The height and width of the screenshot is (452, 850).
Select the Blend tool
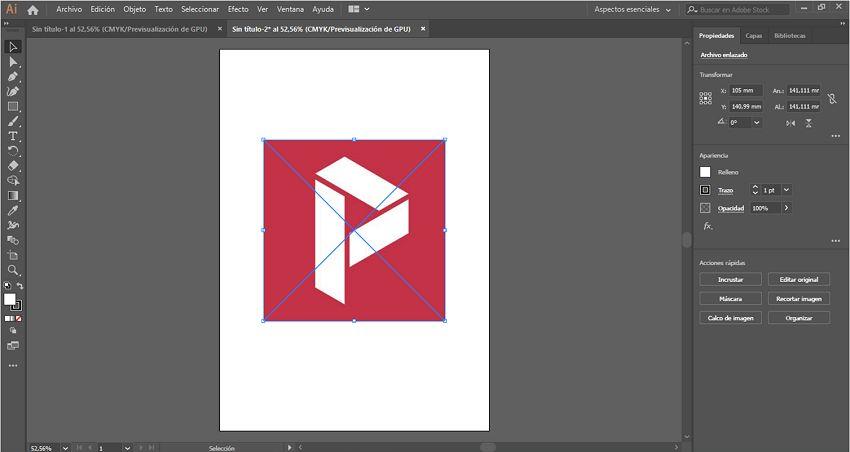13,240
